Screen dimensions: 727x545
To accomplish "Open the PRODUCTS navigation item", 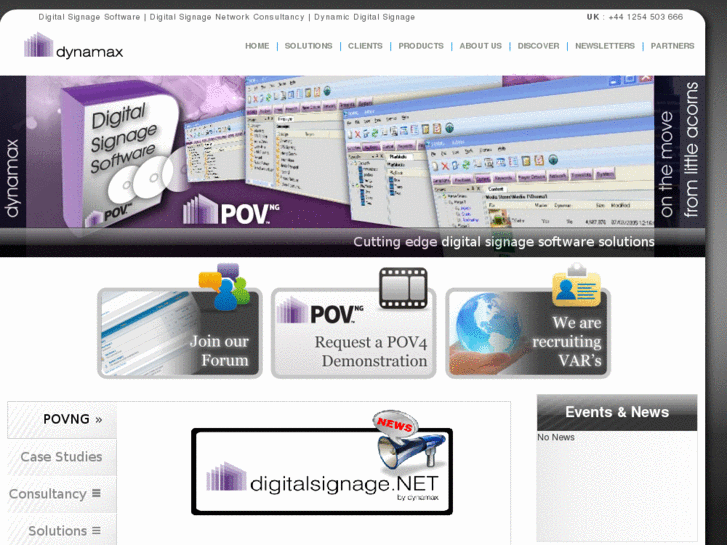I will tap(421, 46).
